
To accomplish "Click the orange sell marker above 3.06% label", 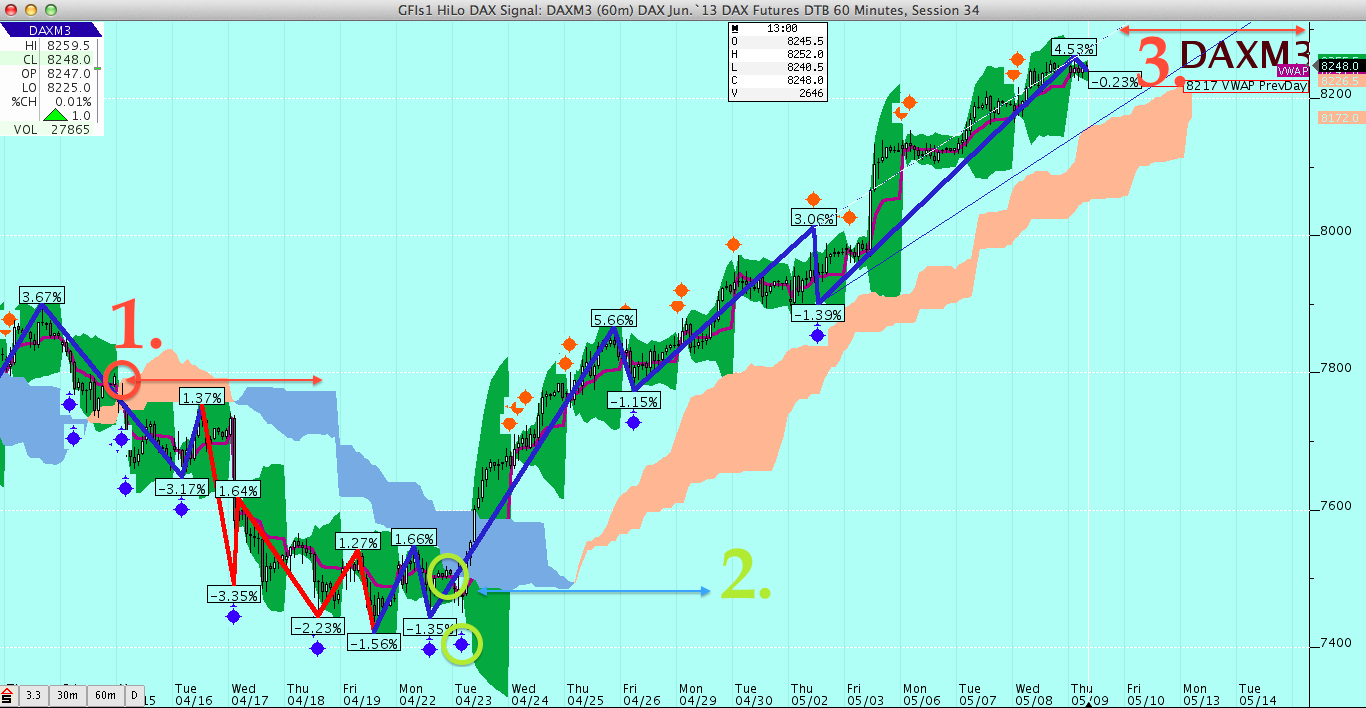I will click(813, 199).
